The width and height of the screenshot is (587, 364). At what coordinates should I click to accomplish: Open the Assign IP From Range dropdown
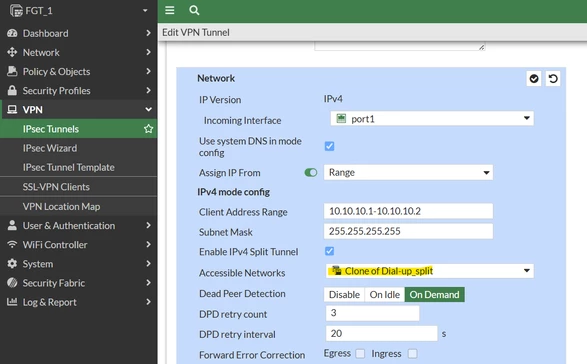coord(408,172)
